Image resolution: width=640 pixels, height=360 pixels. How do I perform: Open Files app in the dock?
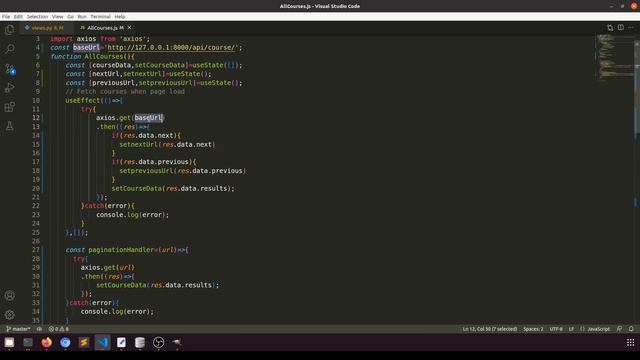9,342
